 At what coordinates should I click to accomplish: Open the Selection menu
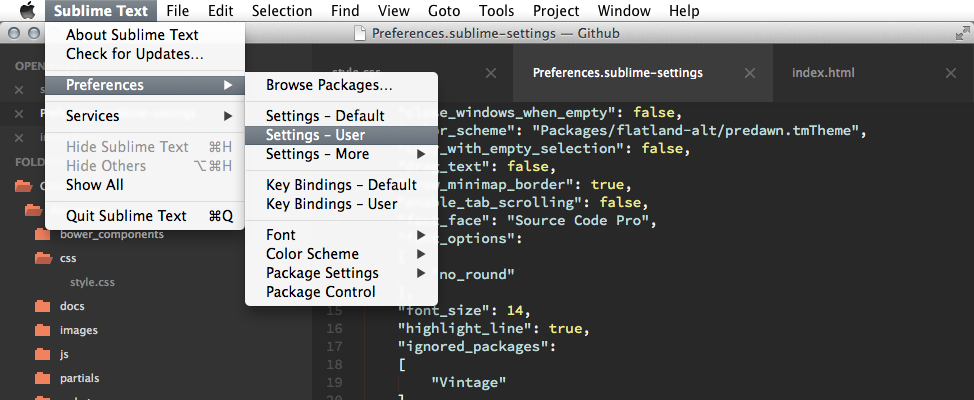click(282, 11)
